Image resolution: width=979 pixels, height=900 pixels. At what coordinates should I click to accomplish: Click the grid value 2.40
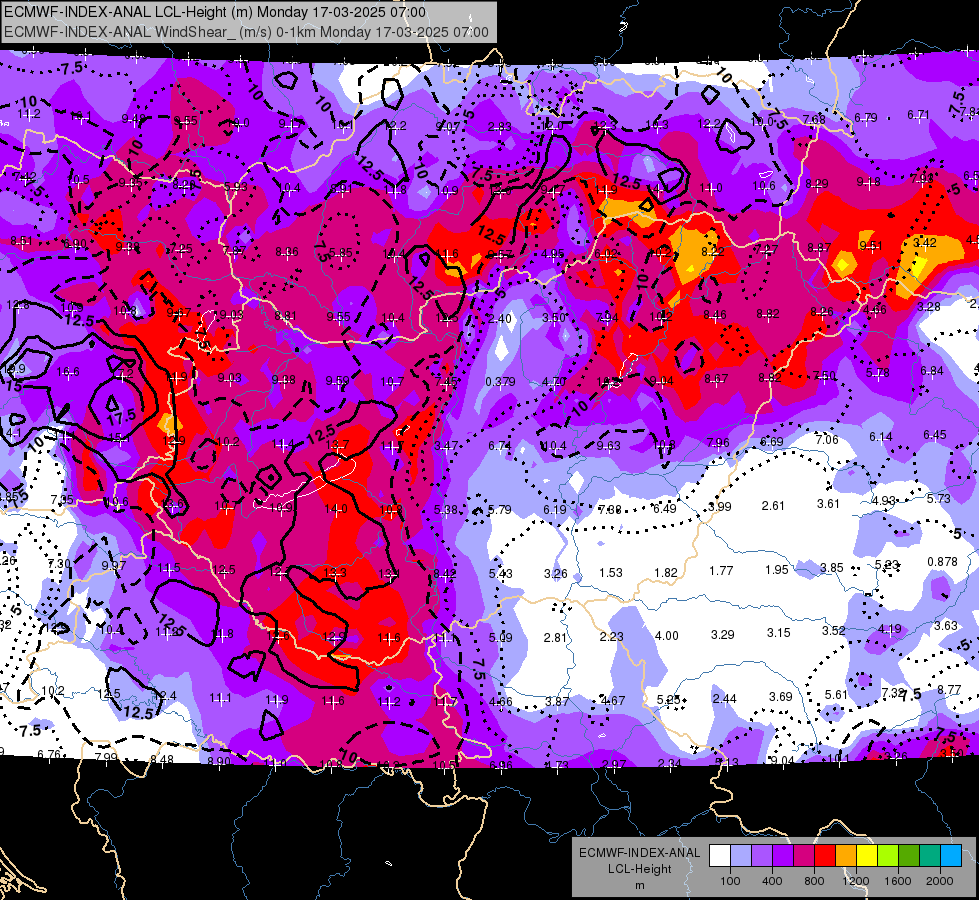[500, 319]
